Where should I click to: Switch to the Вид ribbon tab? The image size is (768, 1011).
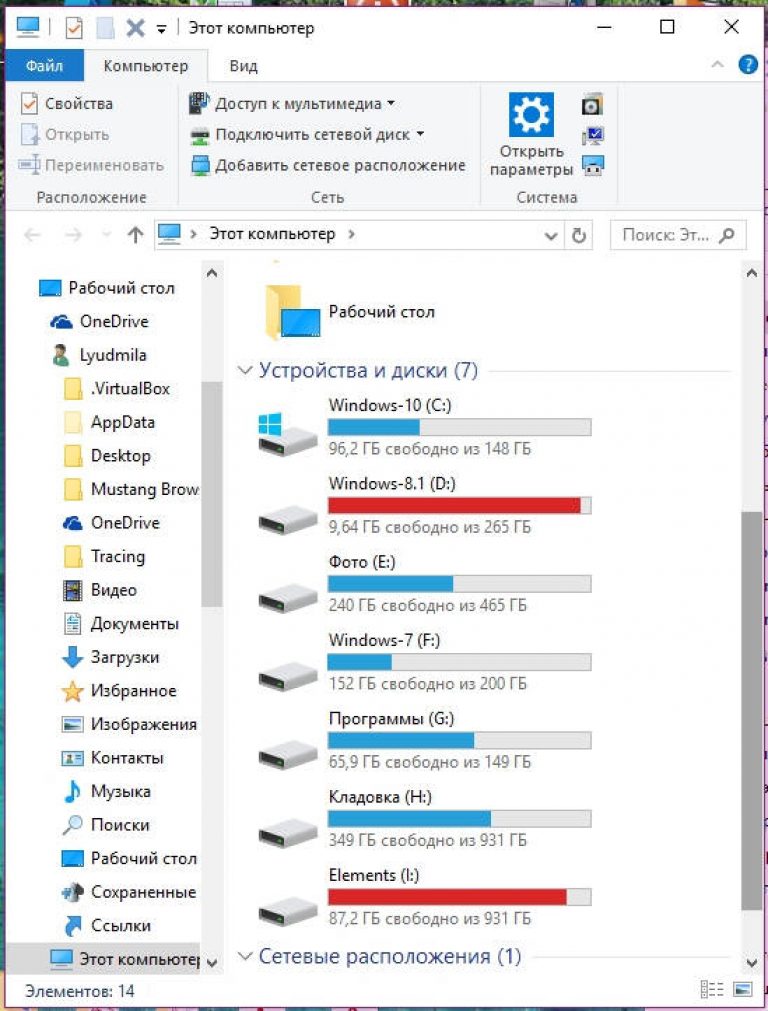pyautogui.click(x=243, y=66)
